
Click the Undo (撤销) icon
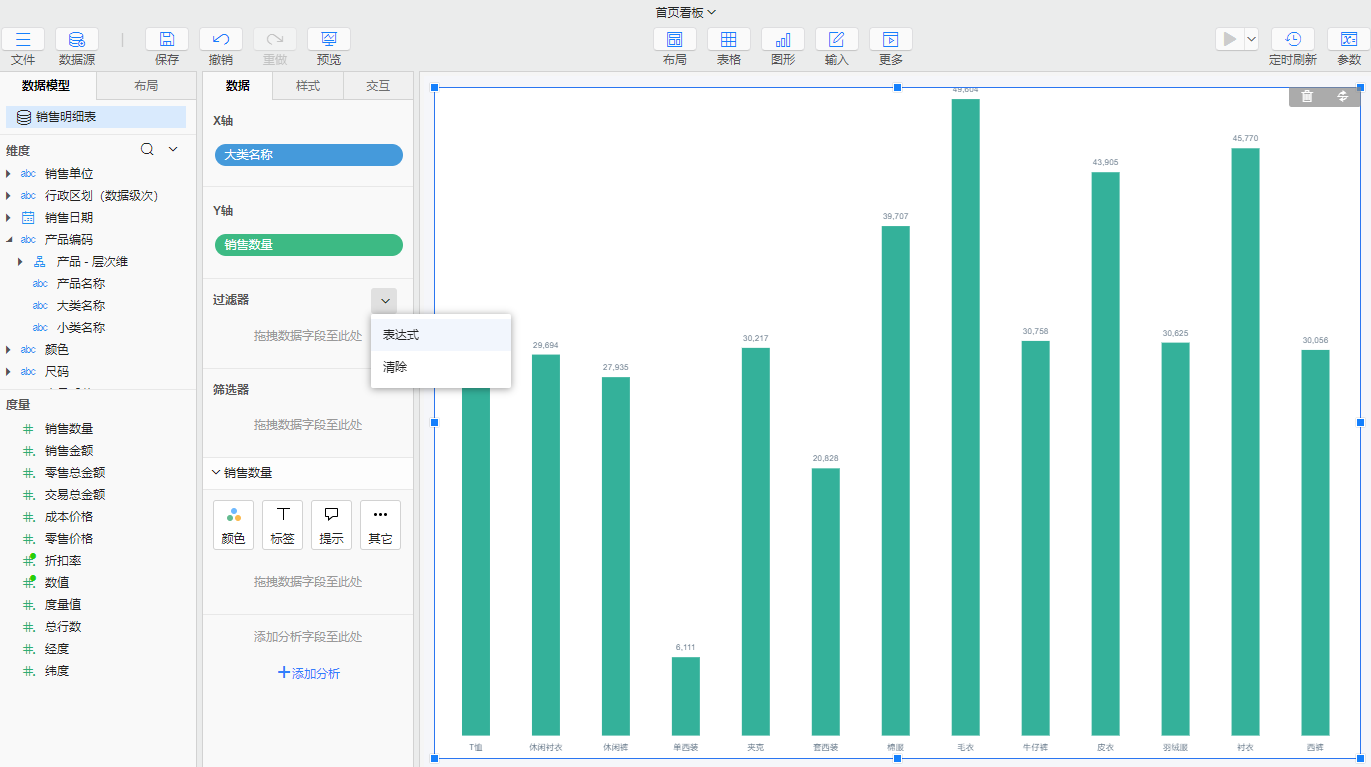[221, 40]
